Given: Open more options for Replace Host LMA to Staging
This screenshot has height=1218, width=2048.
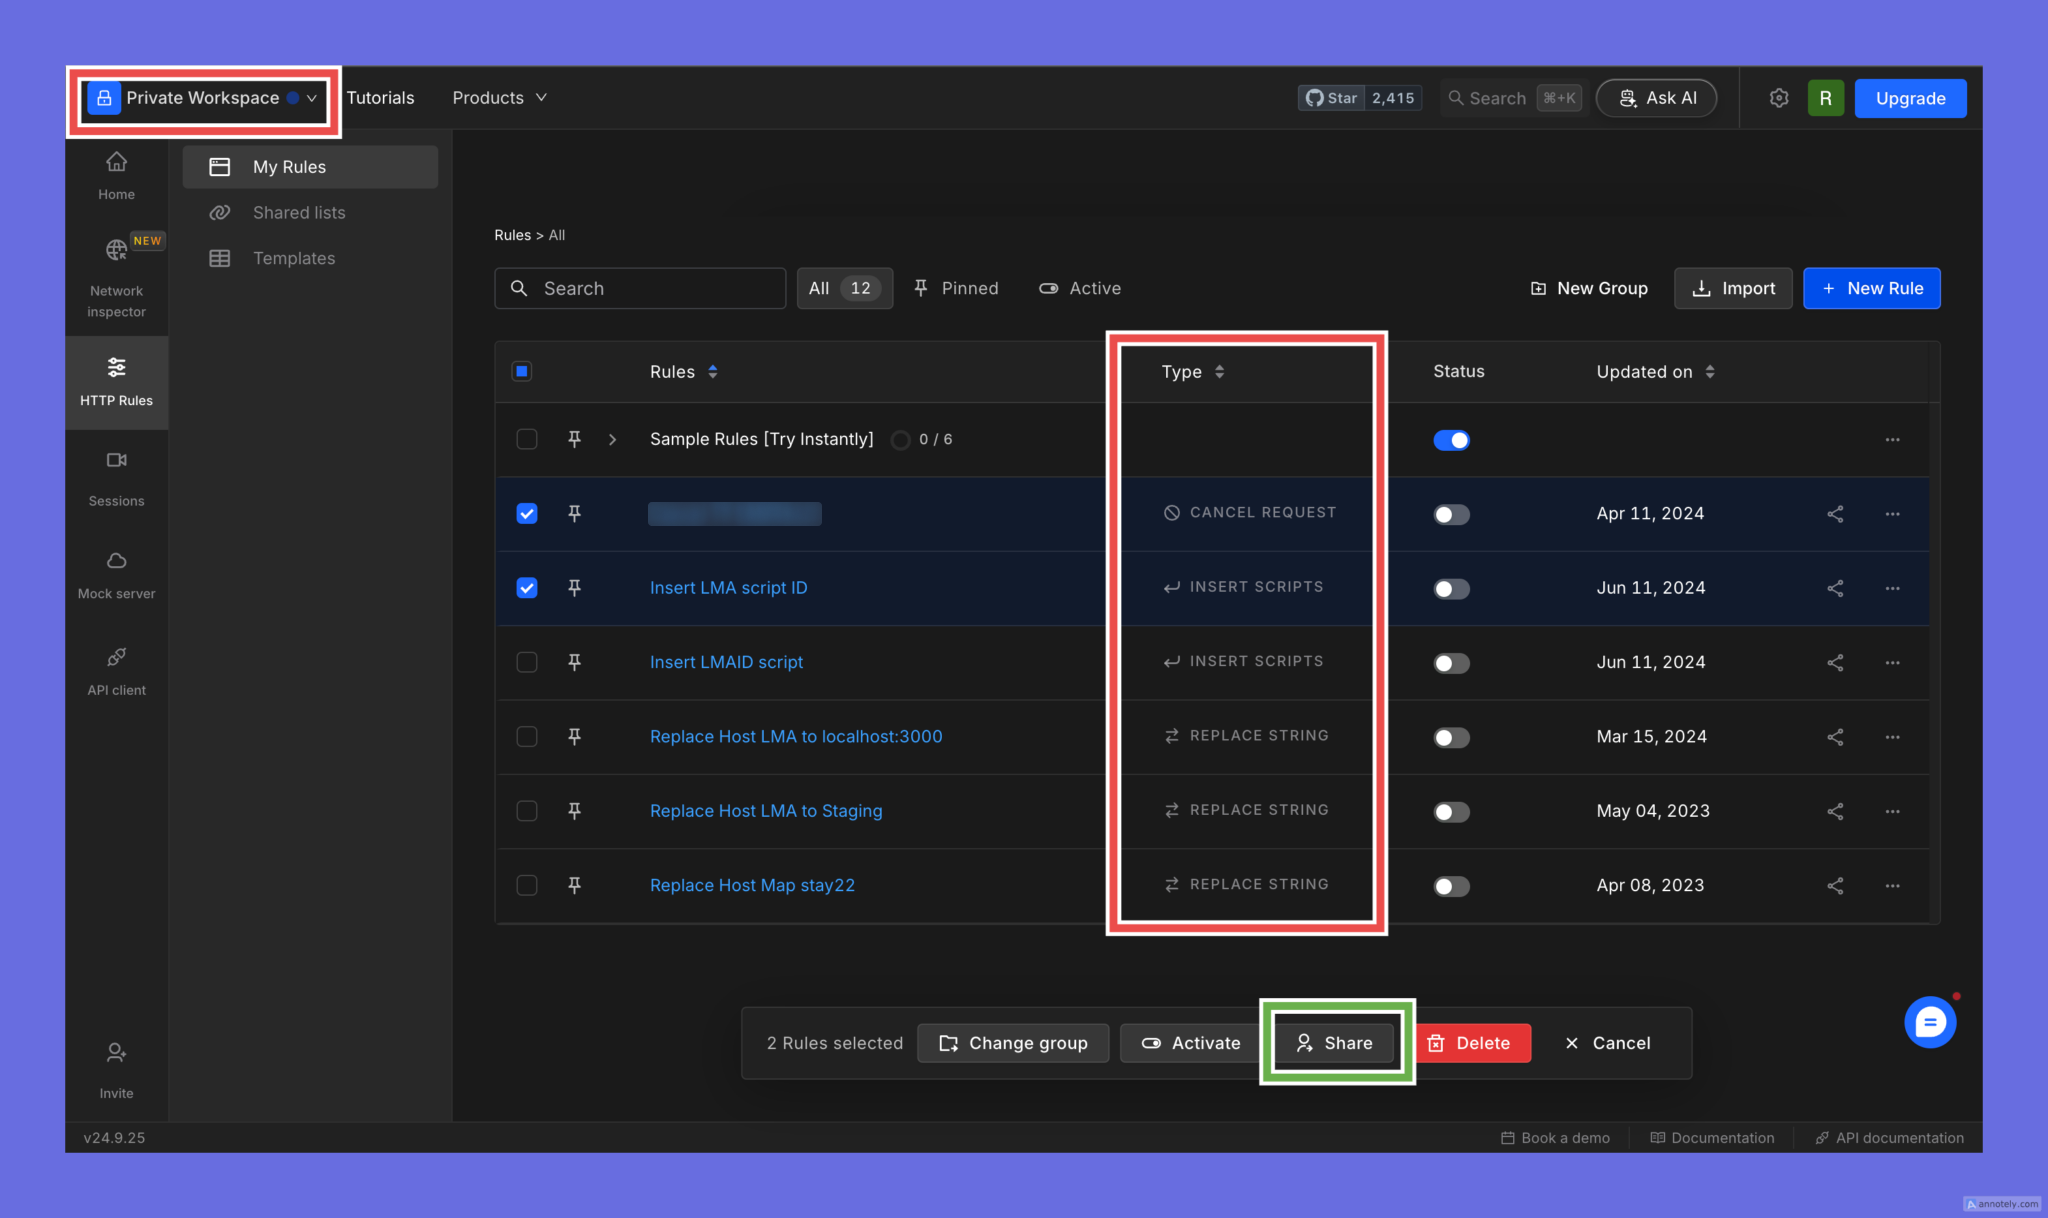Looking at the screenshot, I should 1892,811.
